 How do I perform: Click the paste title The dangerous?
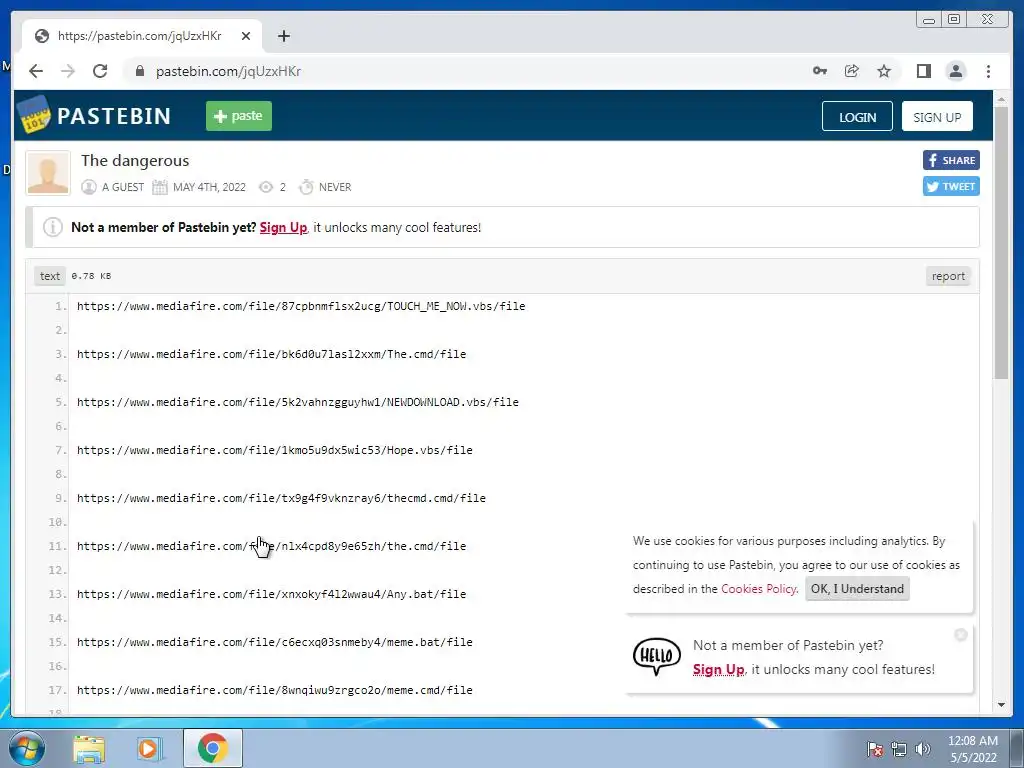135,161
